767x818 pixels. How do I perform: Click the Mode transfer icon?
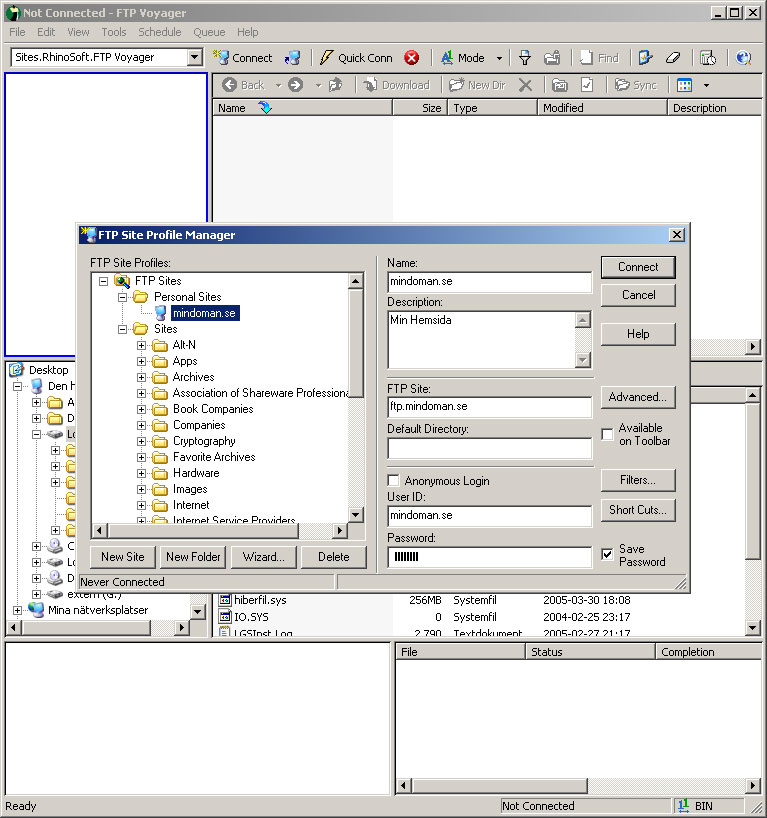tap(447, 57)
